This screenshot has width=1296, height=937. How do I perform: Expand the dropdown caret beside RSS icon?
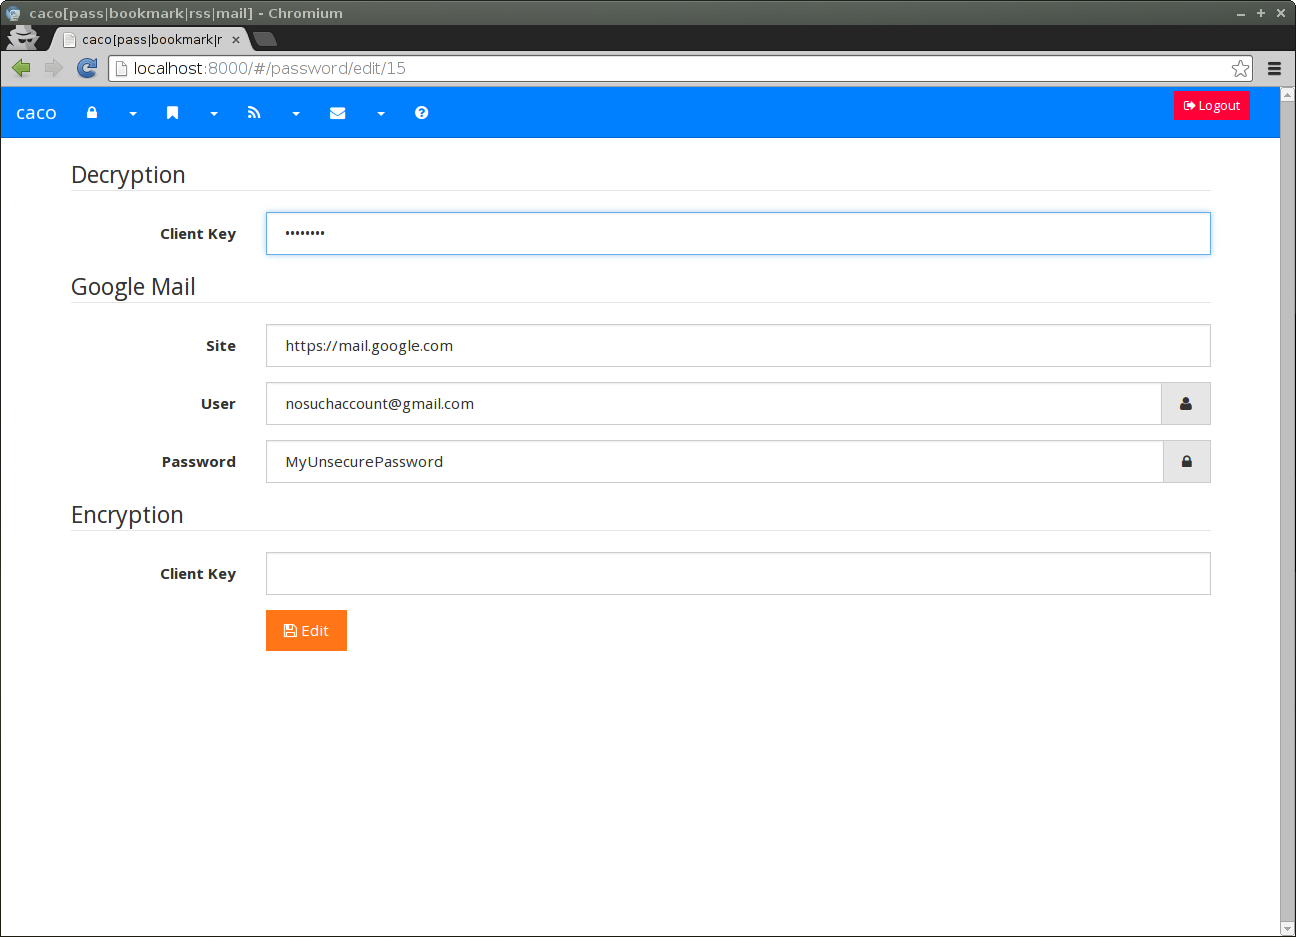point(296,114)
